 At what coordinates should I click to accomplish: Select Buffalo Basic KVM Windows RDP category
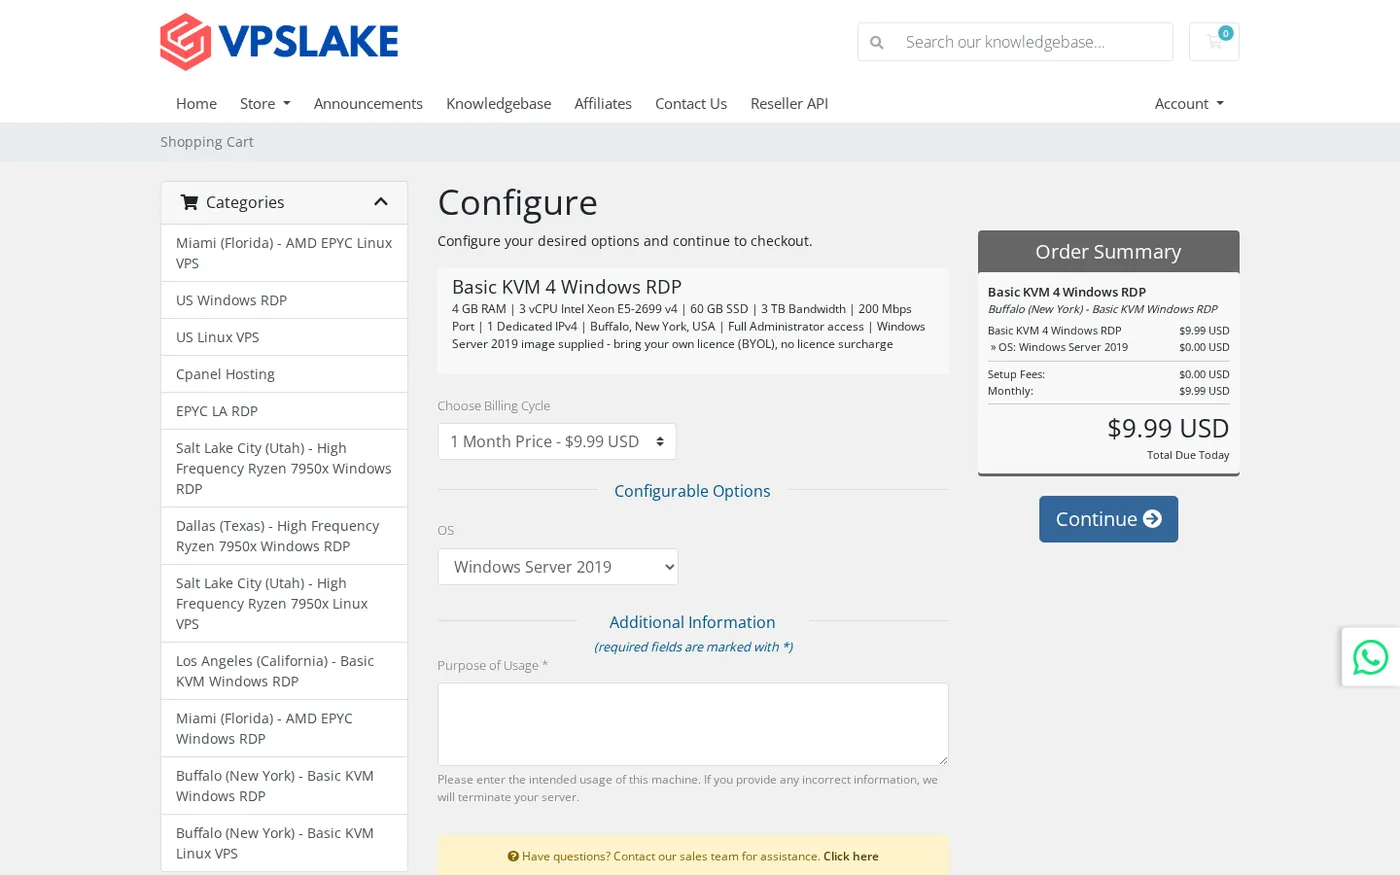point(284,786)
